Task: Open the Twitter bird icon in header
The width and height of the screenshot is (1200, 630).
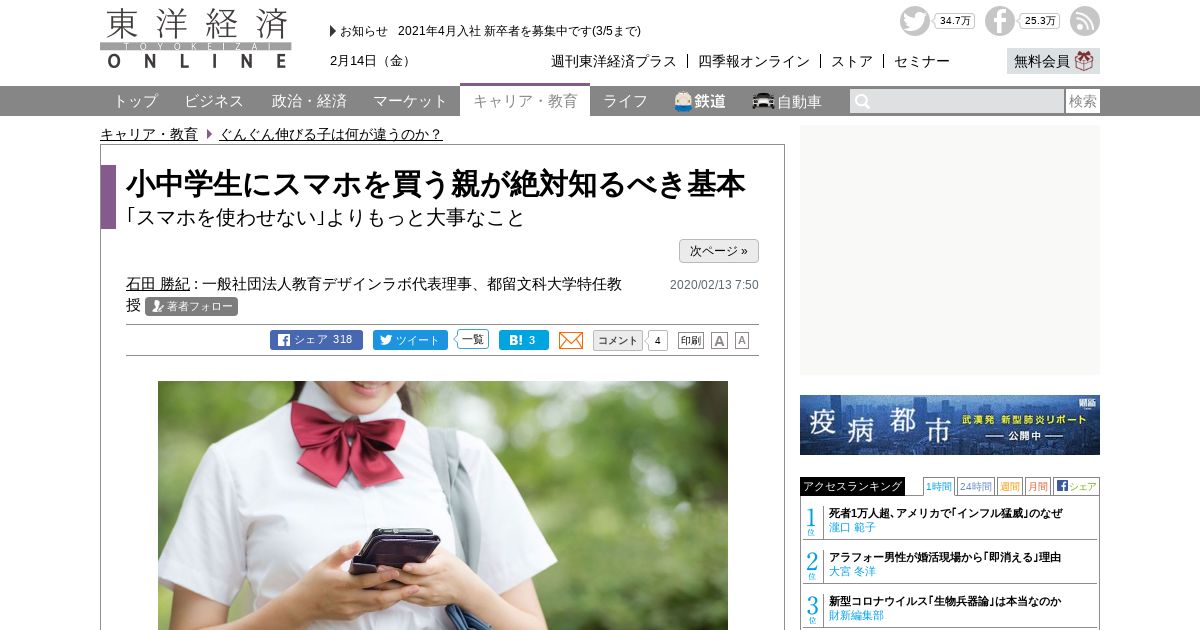Action: click(915, 21)
